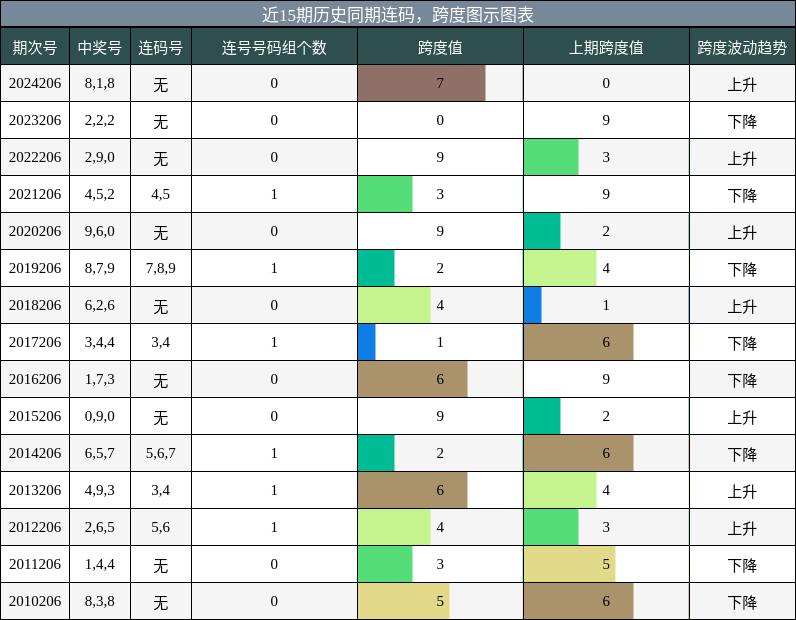
Task: Click the 连号号码组个数 column header
Action: [x=274, y=47]
